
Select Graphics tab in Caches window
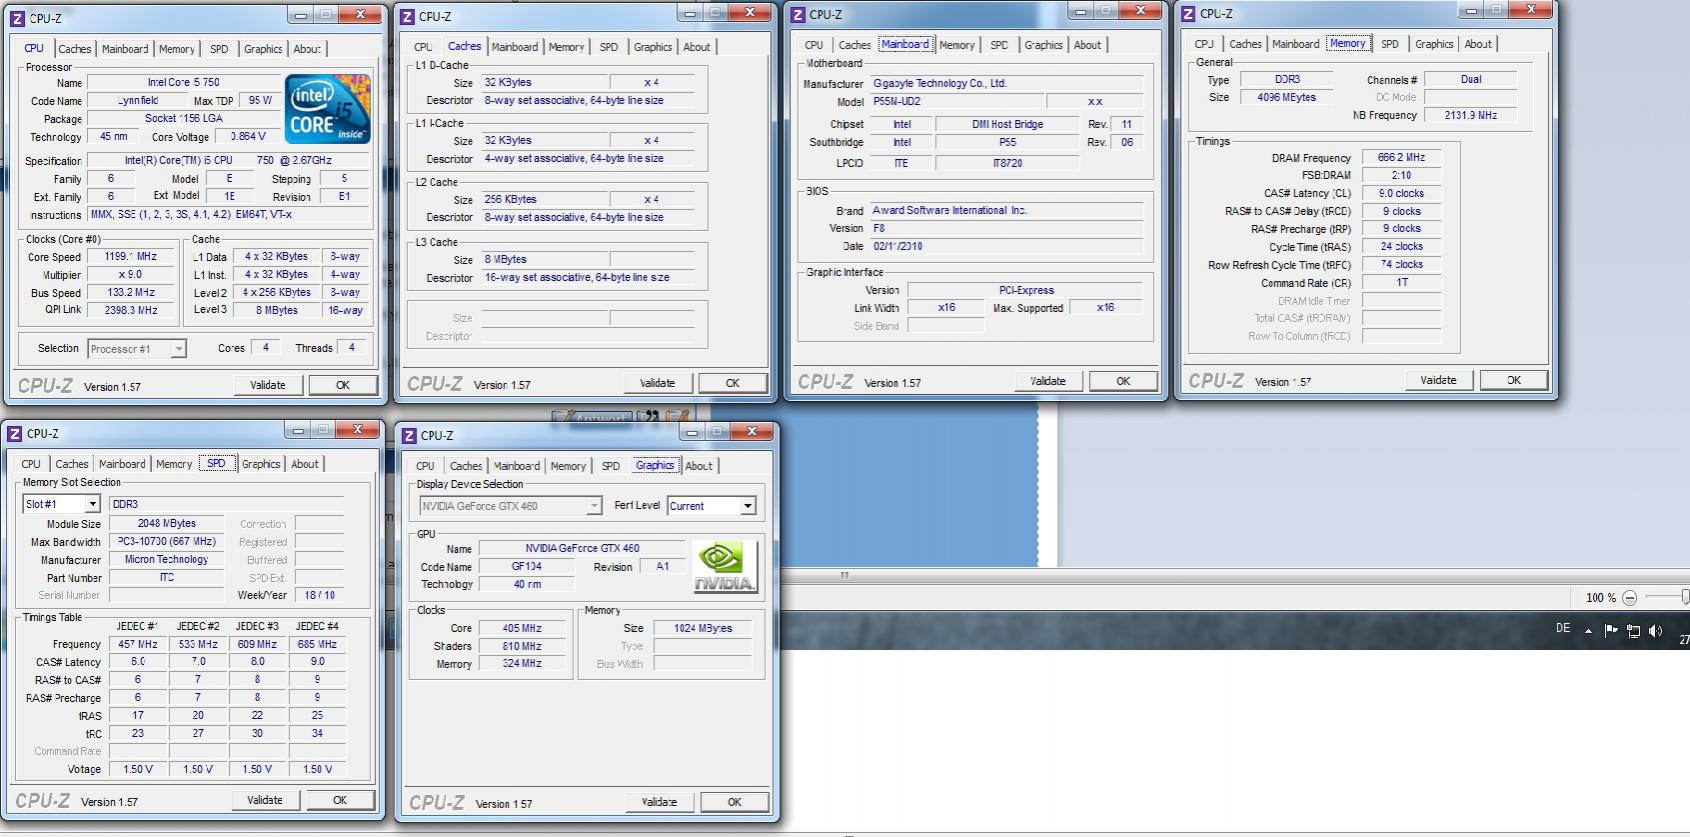[653, 47]
